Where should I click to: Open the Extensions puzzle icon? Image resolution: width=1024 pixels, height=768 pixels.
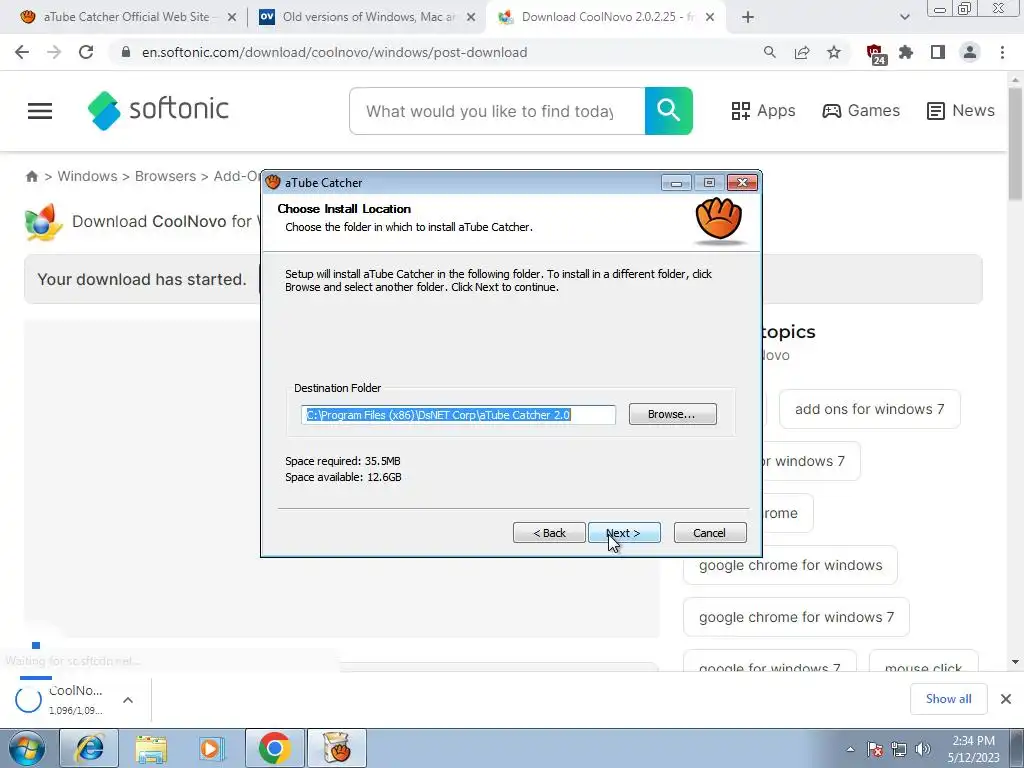(906, 52)
